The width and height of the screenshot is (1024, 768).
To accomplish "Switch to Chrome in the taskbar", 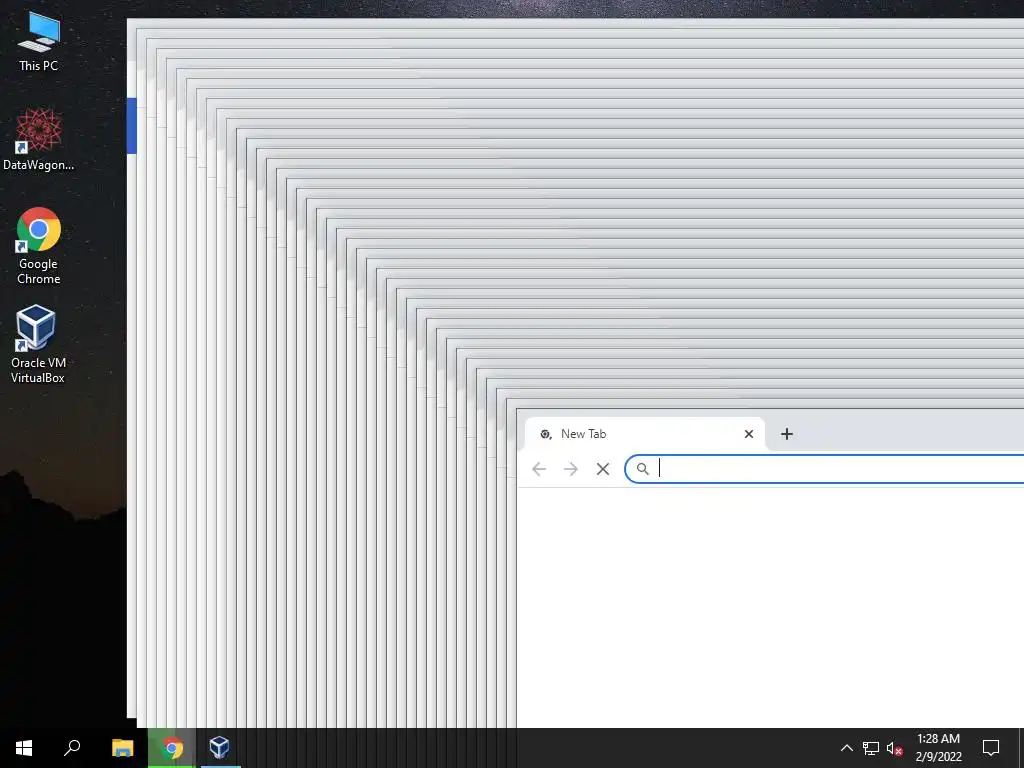I will [x=172, y=748].
